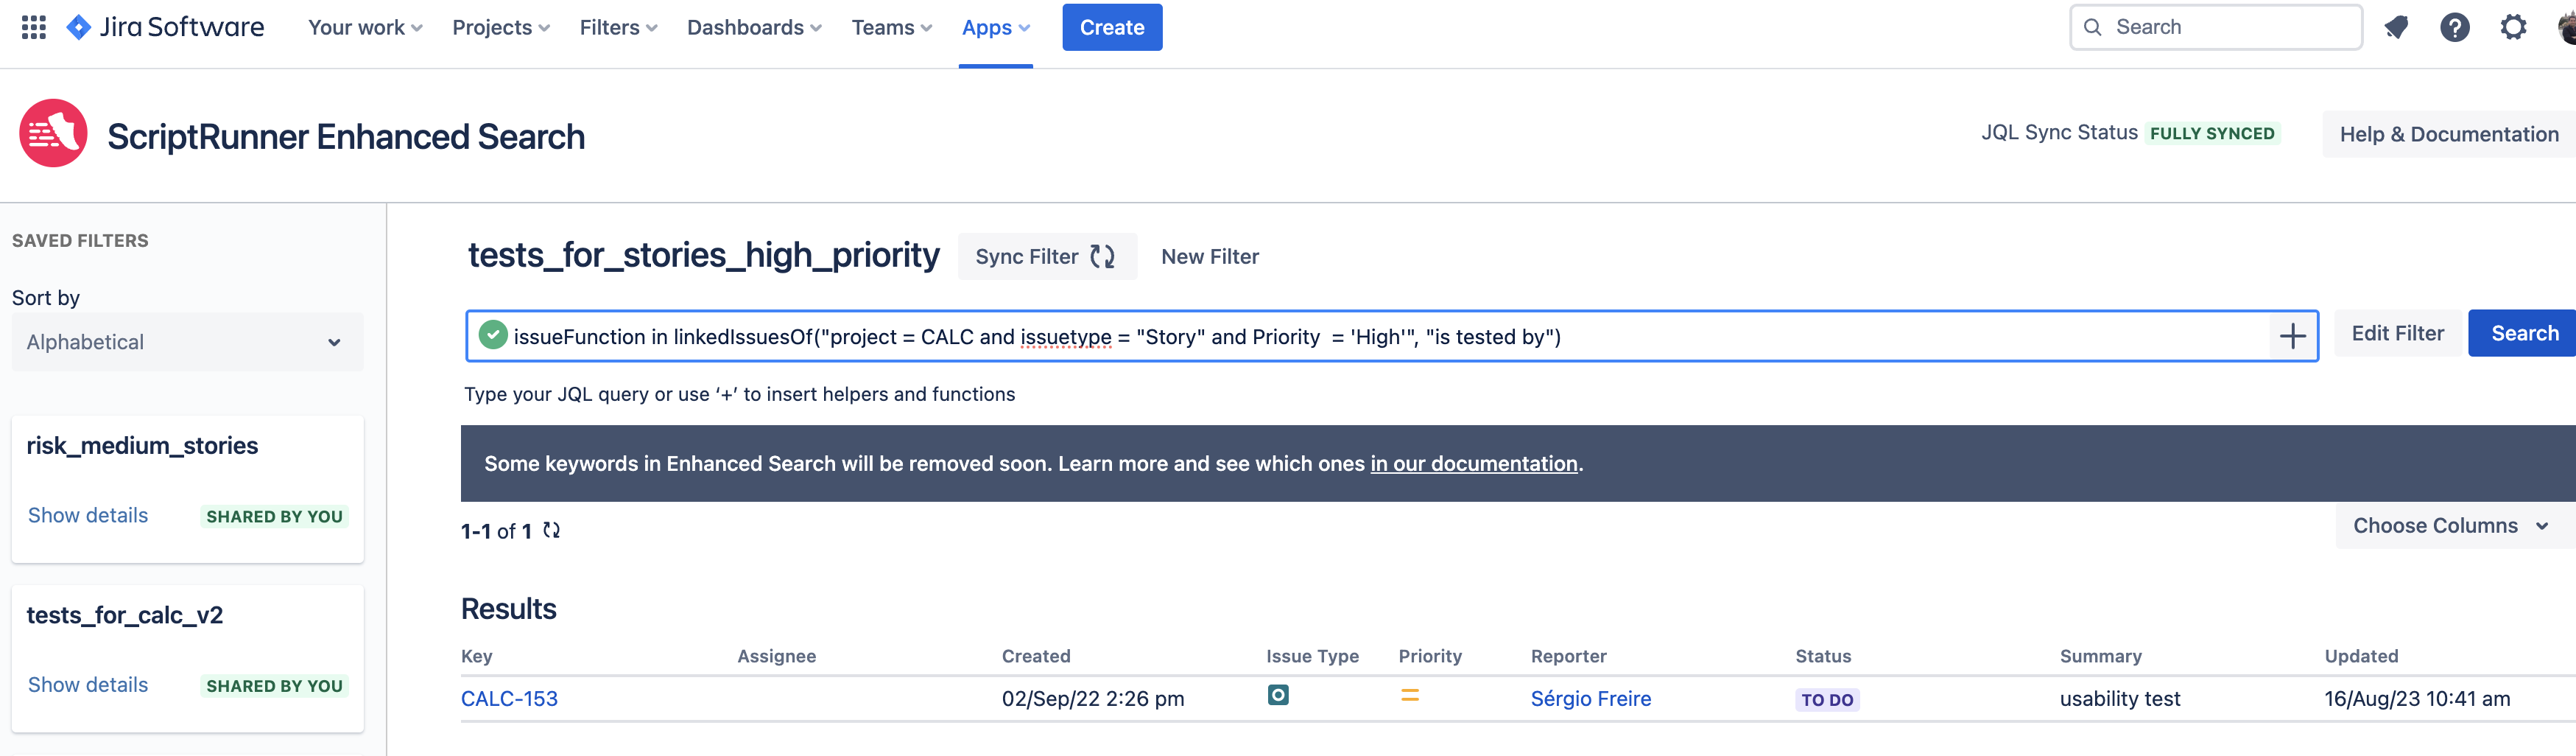Viewport: 2576px width, 756px height.
Task: Click the Assignee column header
Action: click(x=777, y=657)
